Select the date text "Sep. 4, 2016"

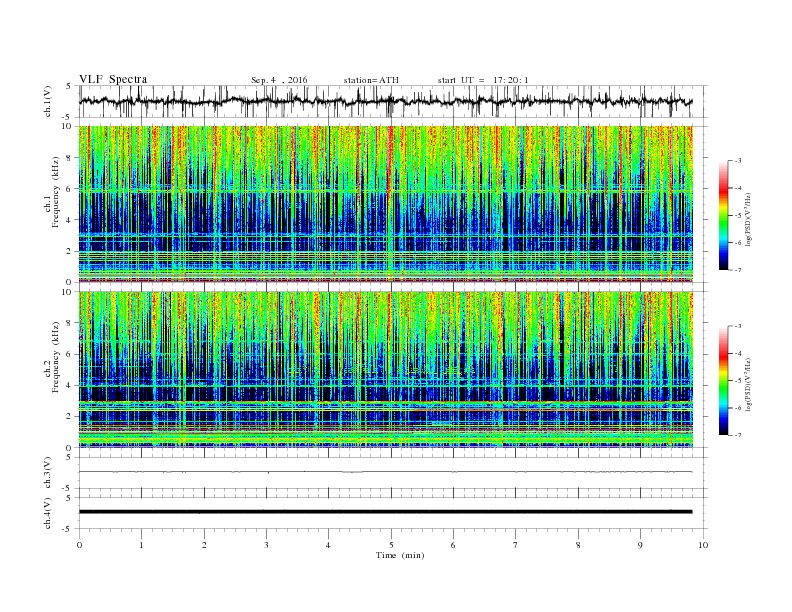point(279,80)
